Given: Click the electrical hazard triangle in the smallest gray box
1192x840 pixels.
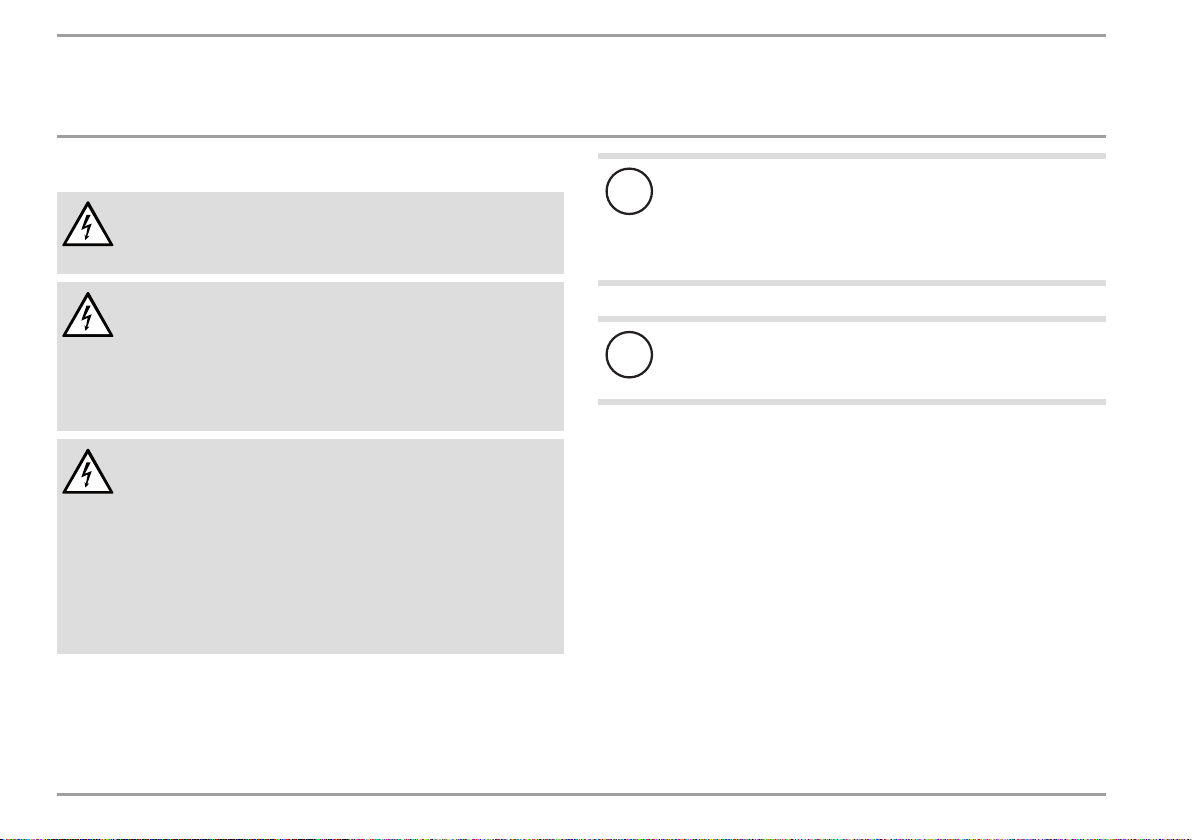Looking at the screenshot, I should click(87, 224).
